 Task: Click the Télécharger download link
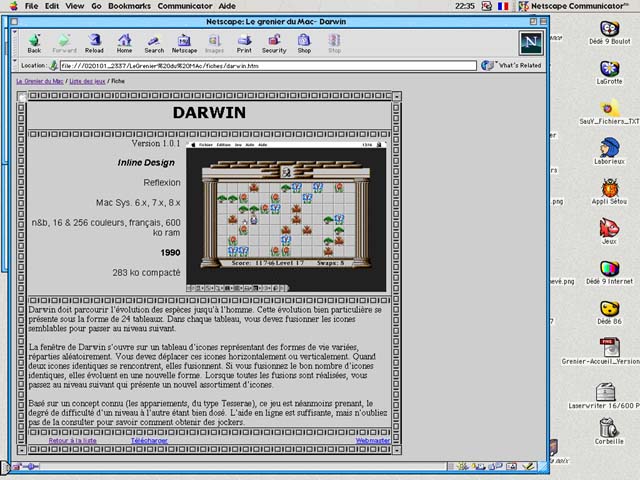point(149,441)
